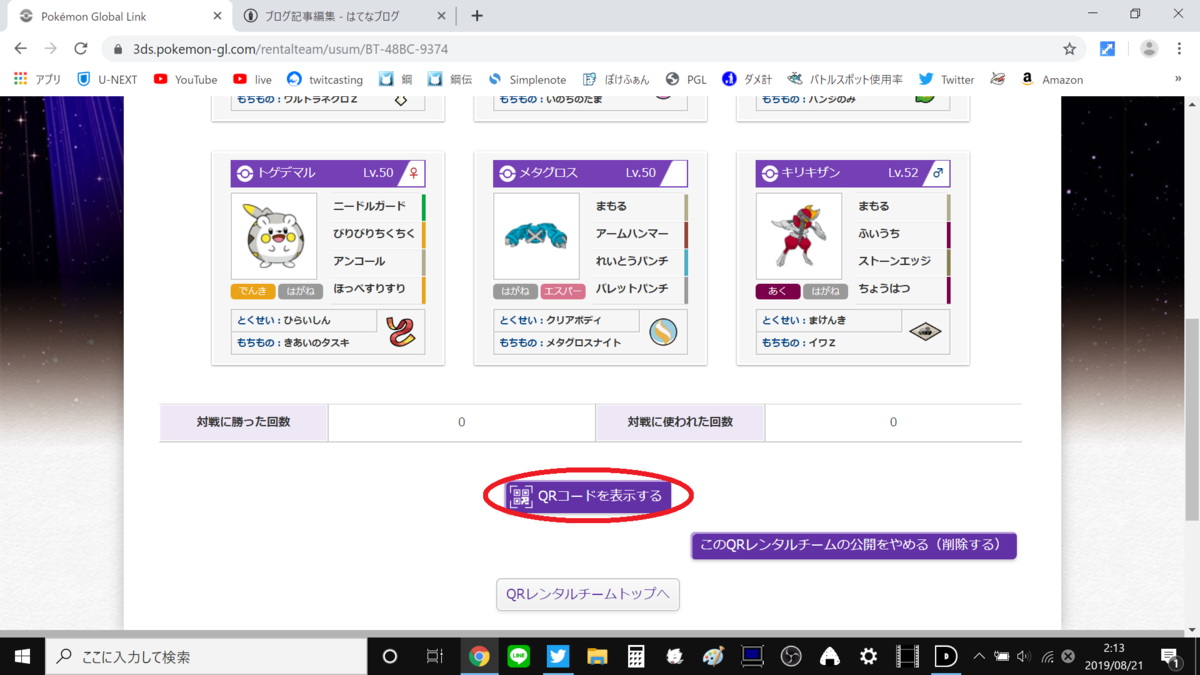Screen dimensions: 1200x675
Task: Open the PGL bookmark
Action: [686, 79]
